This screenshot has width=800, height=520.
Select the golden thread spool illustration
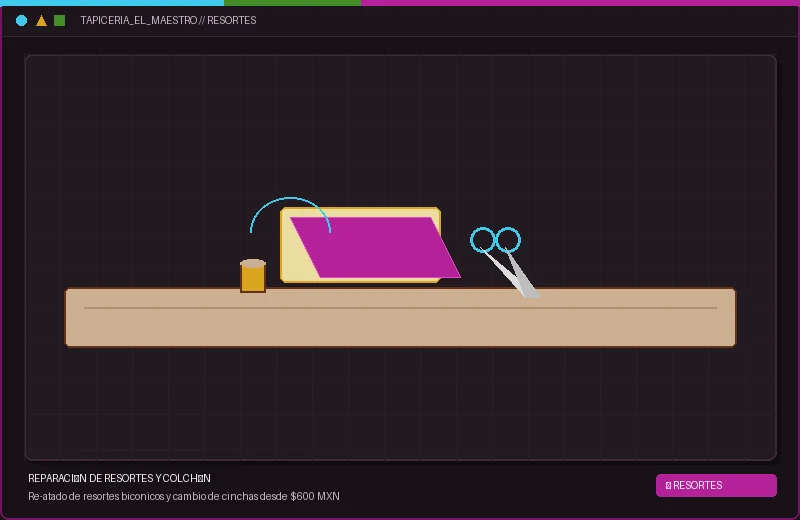253,276
